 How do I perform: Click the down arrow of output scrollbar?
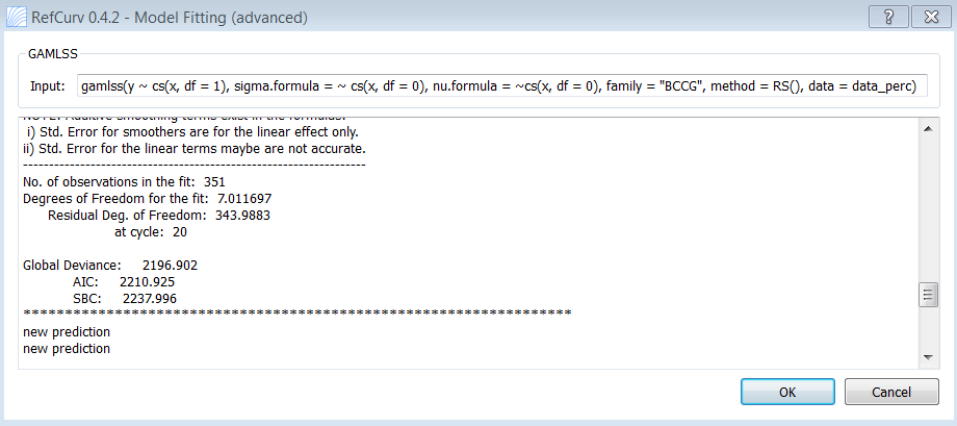click(928, 358)
